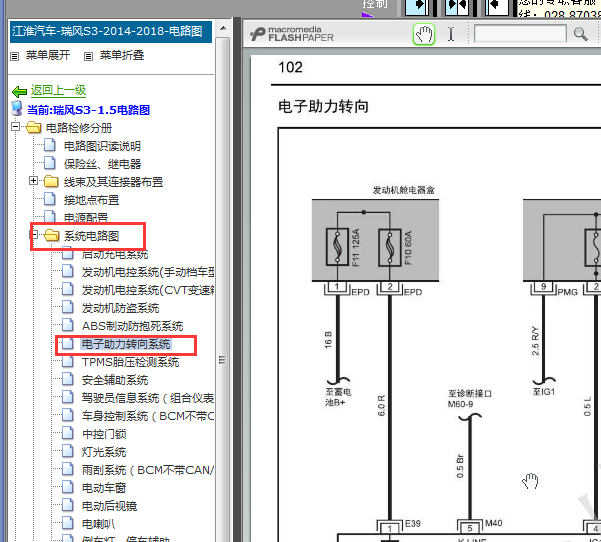601x542 pixels.
Task: Collapse the 电路检修分册 folder
Action: (x=15, y=126)
